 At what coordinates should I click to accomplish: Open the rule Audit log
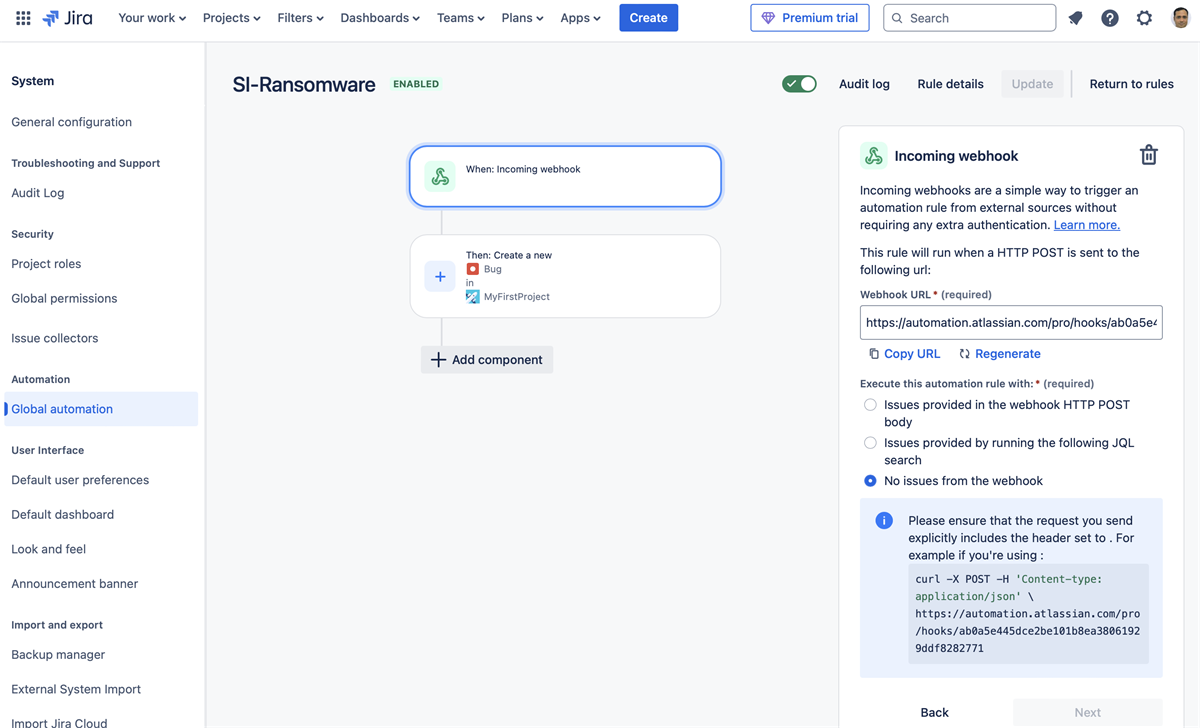(x=864, y=84)
